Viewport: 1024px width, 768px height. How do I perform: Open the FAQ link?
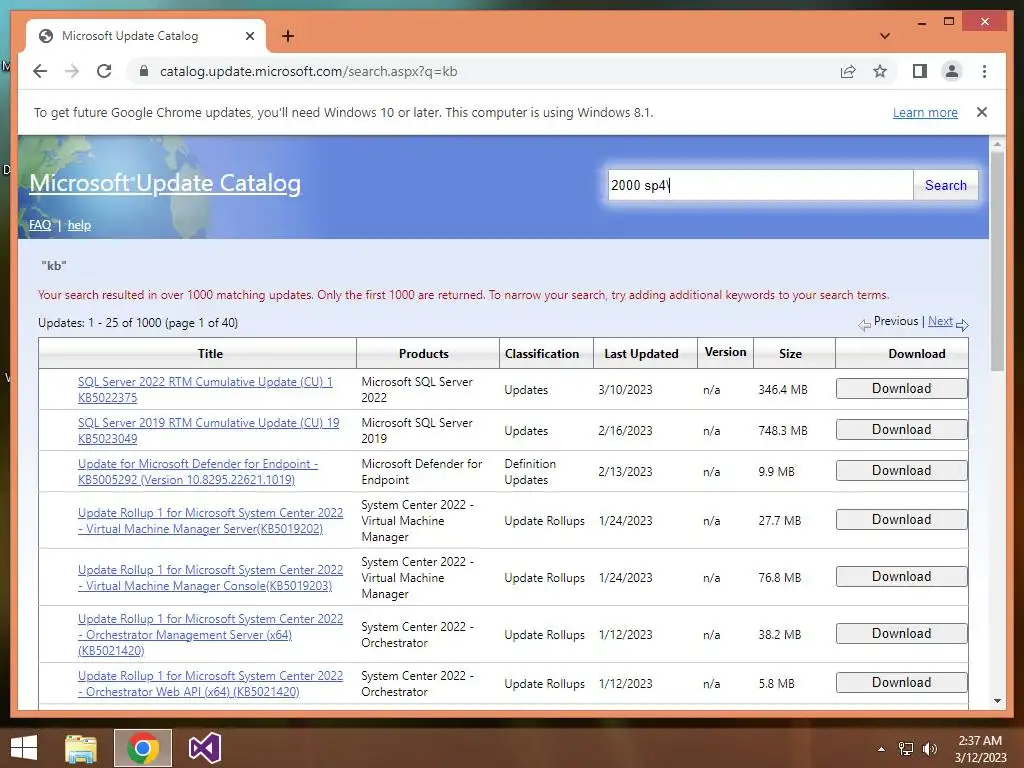(x=40, y=225)
